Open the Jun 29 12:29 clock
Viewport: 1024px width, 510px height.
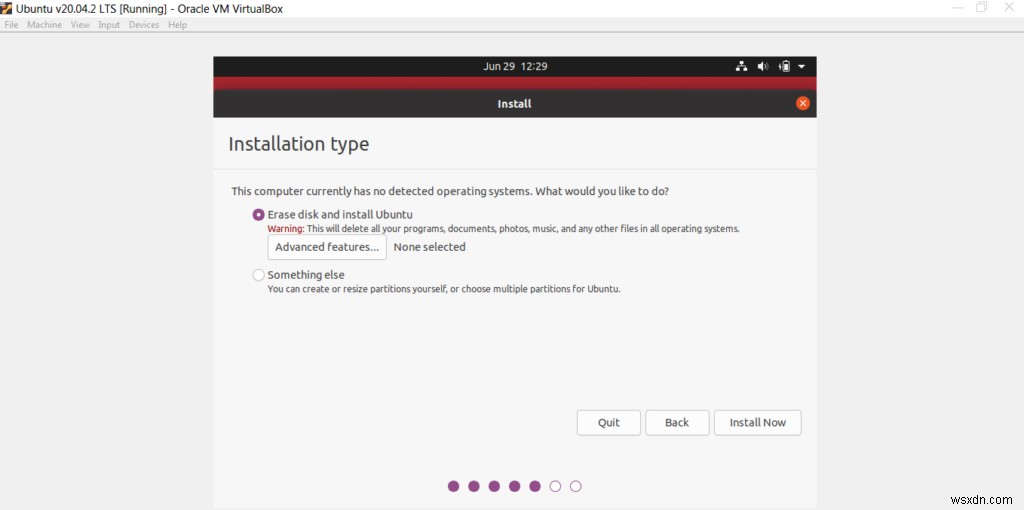(x=515, y=66)
